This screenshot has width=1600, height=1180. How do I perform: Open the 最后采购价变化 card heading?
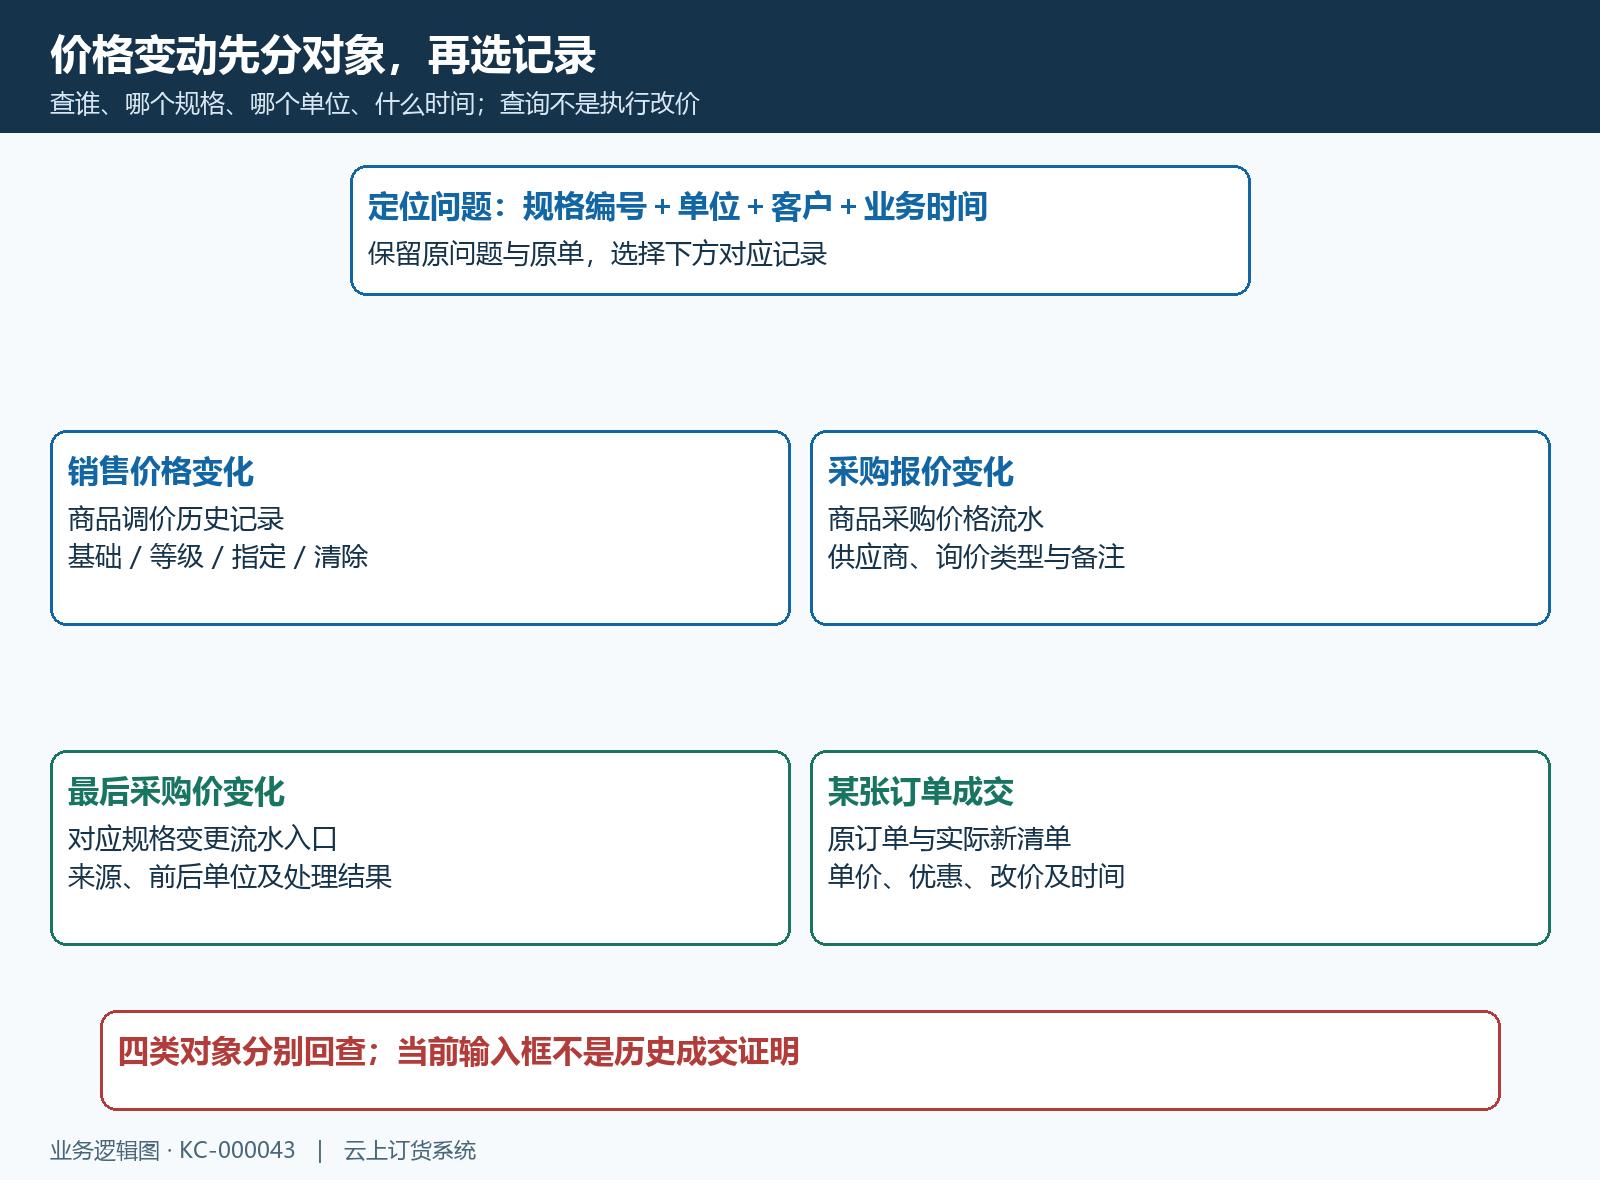(176, 792)
